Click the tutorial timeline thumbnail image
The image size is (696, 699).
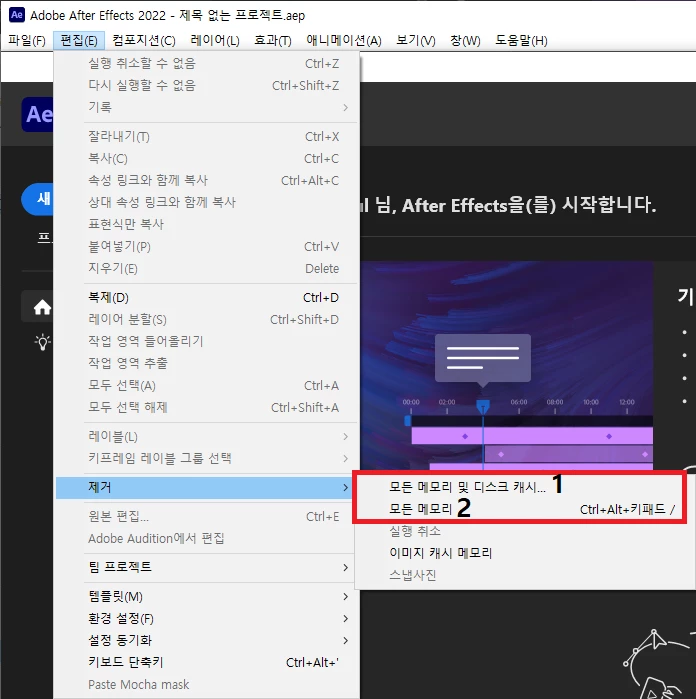(x=507, y=366)
